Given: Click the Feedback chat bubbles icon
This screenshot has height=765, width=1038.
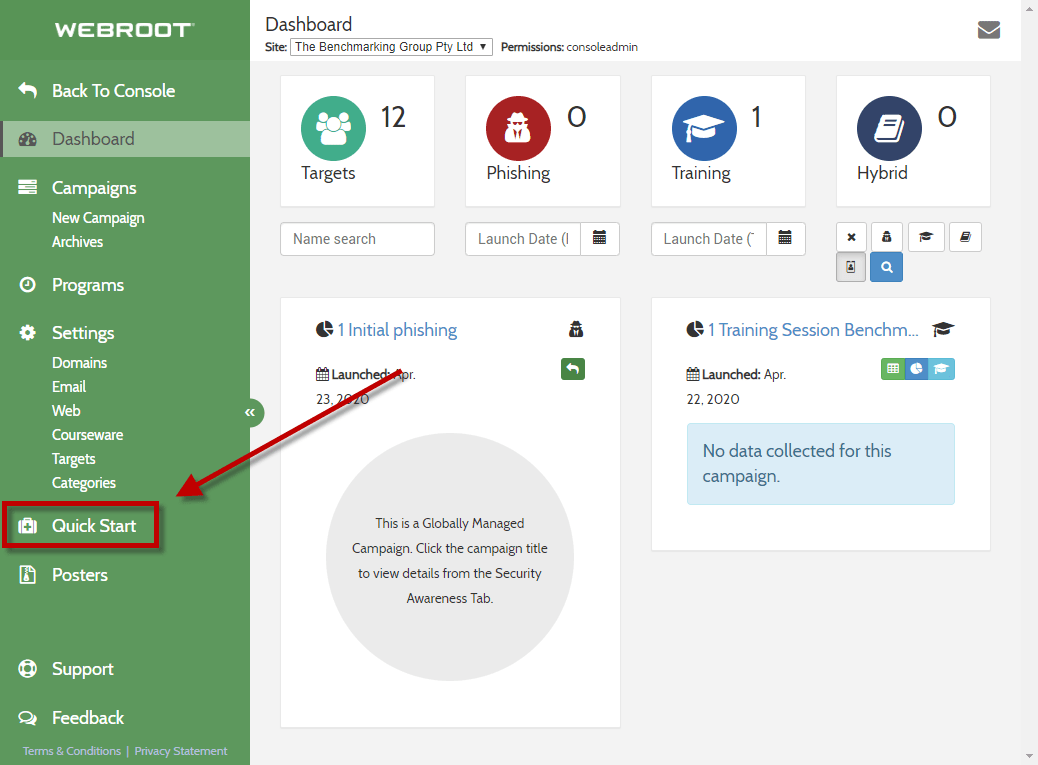Looking at the screenshot, I should pyautogui.click(x=27, y=717).
